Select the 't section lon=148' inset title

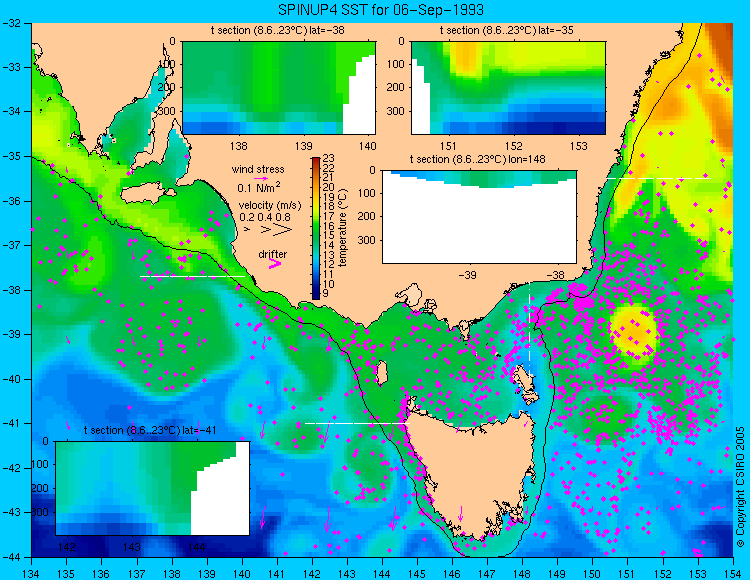(477, 159)
